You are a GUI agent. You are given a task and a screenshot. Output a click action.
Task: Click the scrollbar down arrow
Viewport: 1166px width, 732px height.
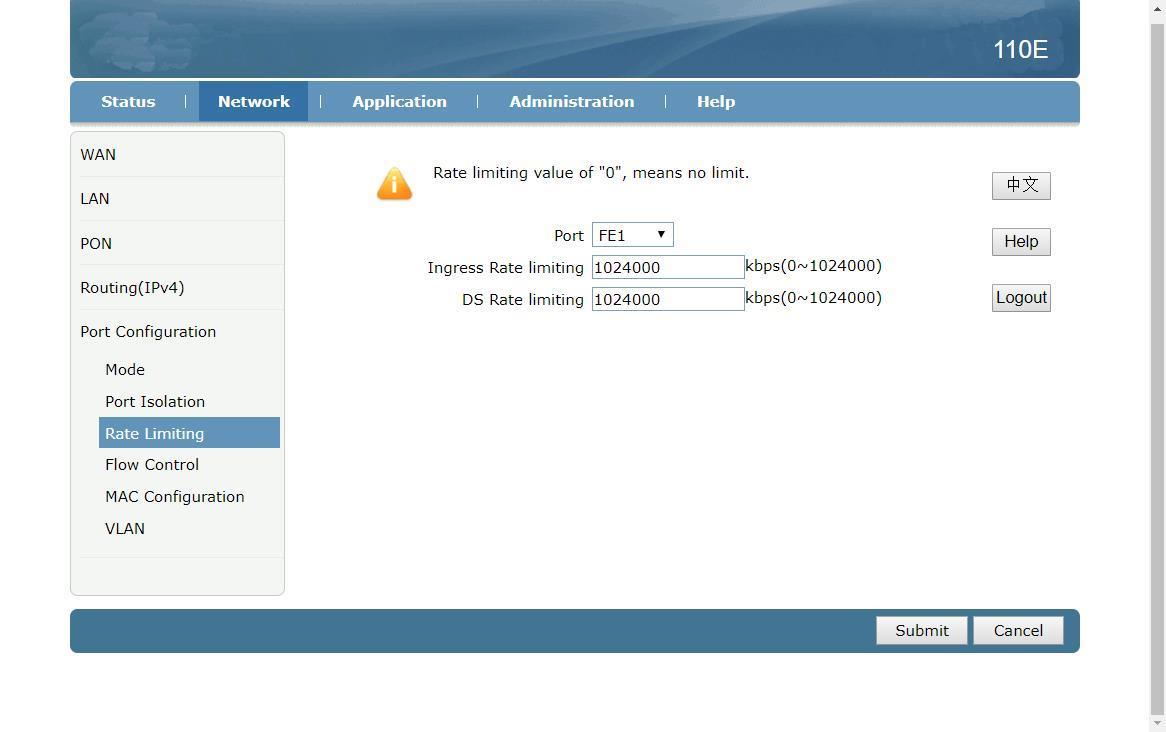(x=1157, y=723)
